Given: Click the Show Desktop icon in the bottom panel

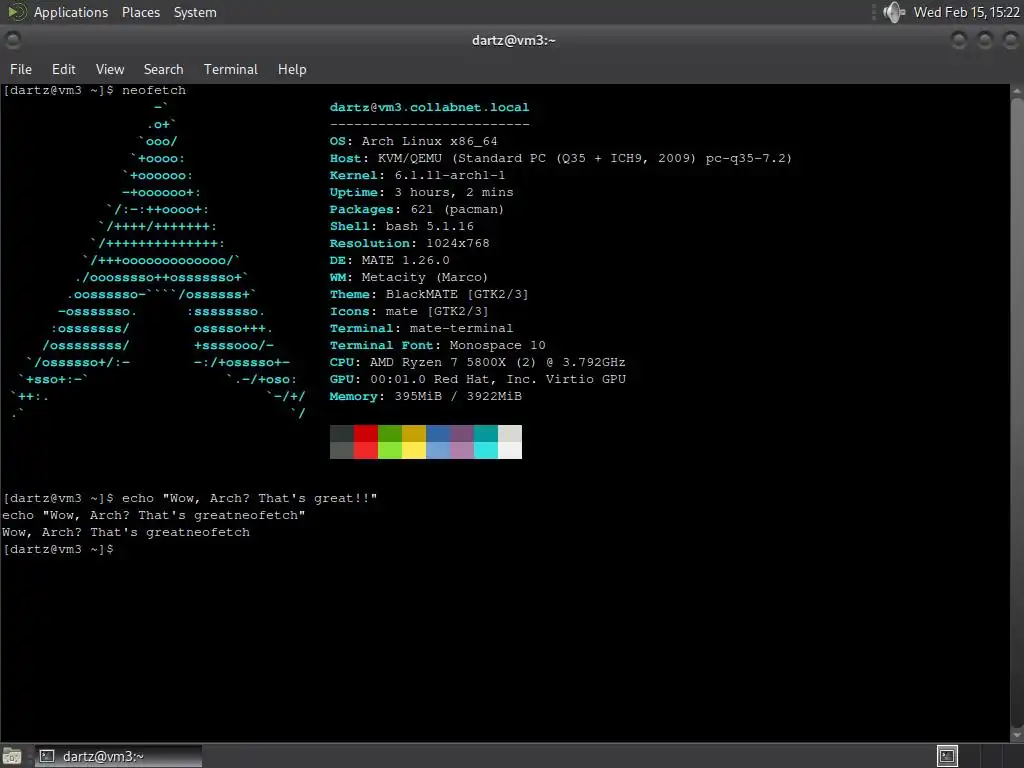Looking at the screenshot, I should point(12,756).
